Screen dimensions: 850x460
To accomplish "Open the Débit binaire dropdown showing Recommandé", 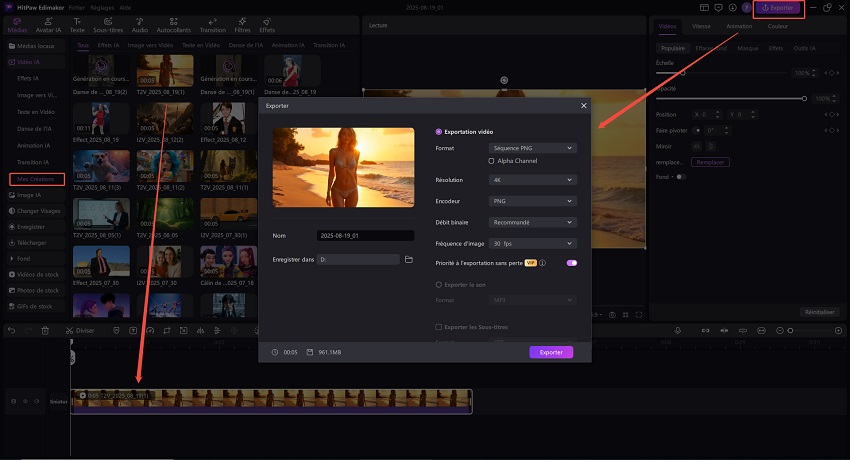I will click(532, 222).
